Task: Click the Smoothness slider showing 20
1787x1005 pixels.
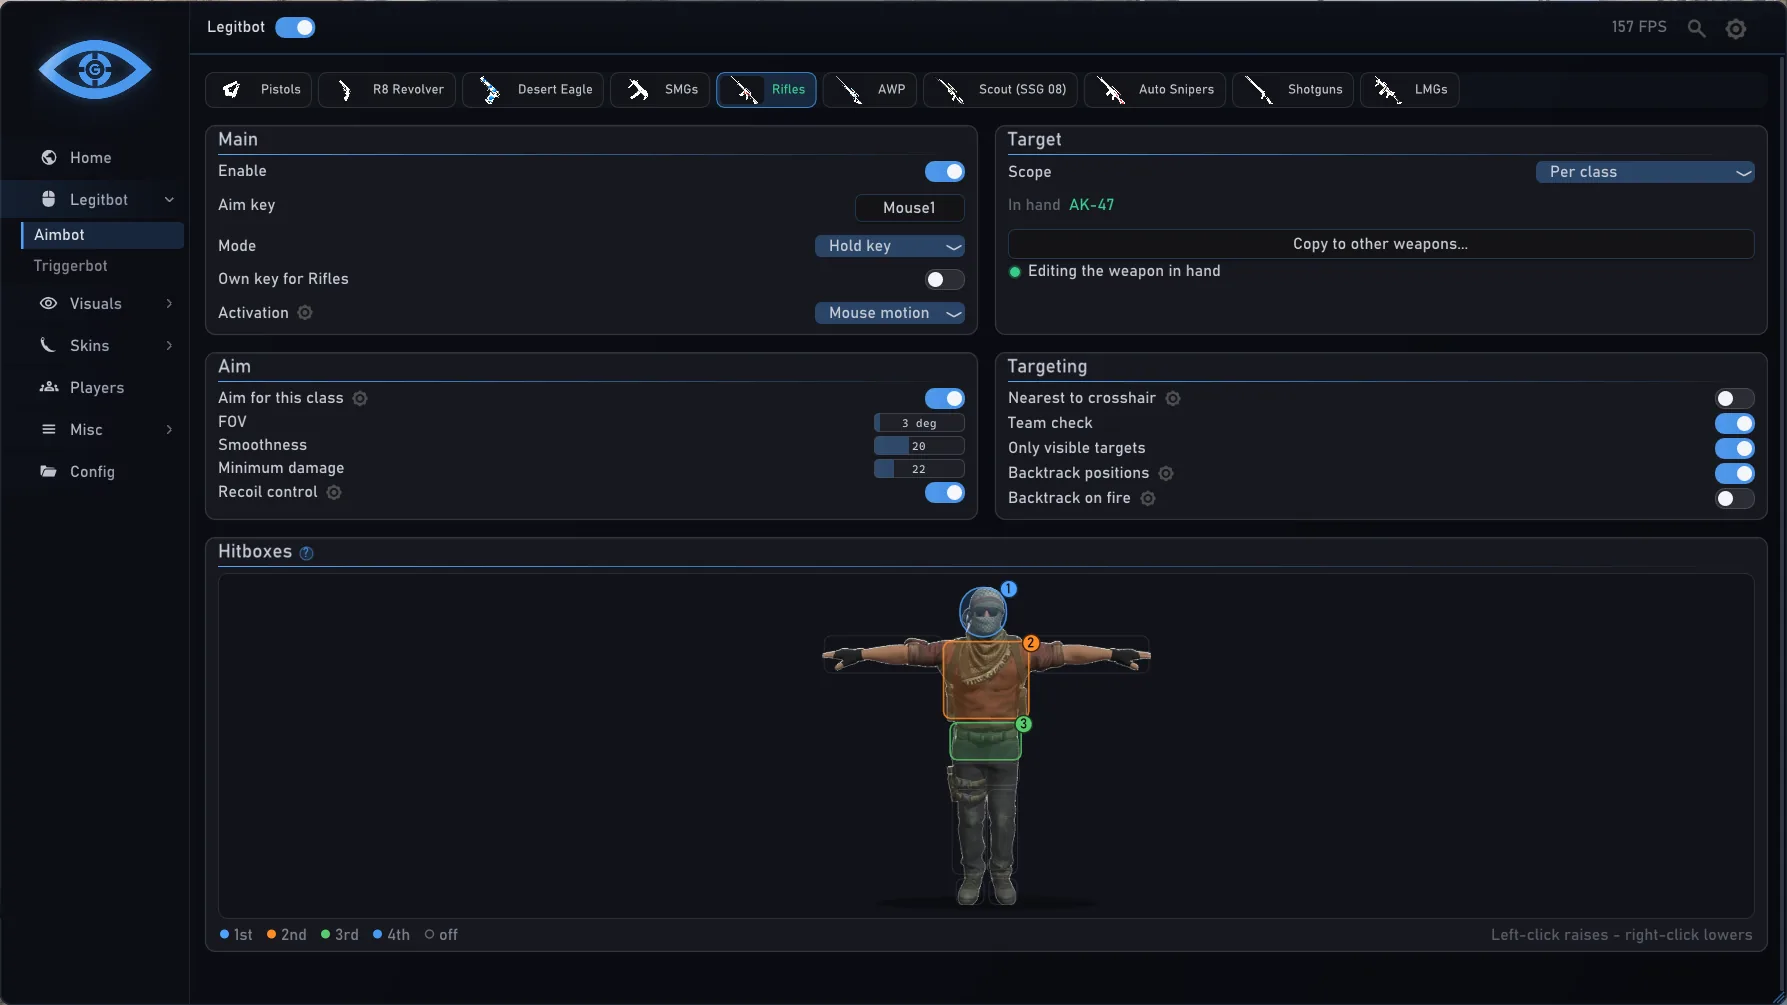Action: pos(919,446)
